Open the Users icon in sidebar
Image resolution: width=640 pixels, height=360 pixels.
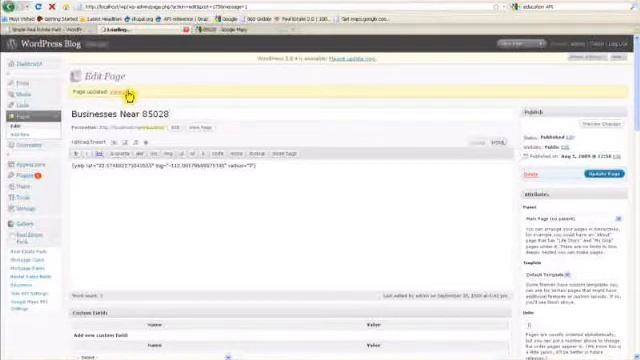click(11, 187)
